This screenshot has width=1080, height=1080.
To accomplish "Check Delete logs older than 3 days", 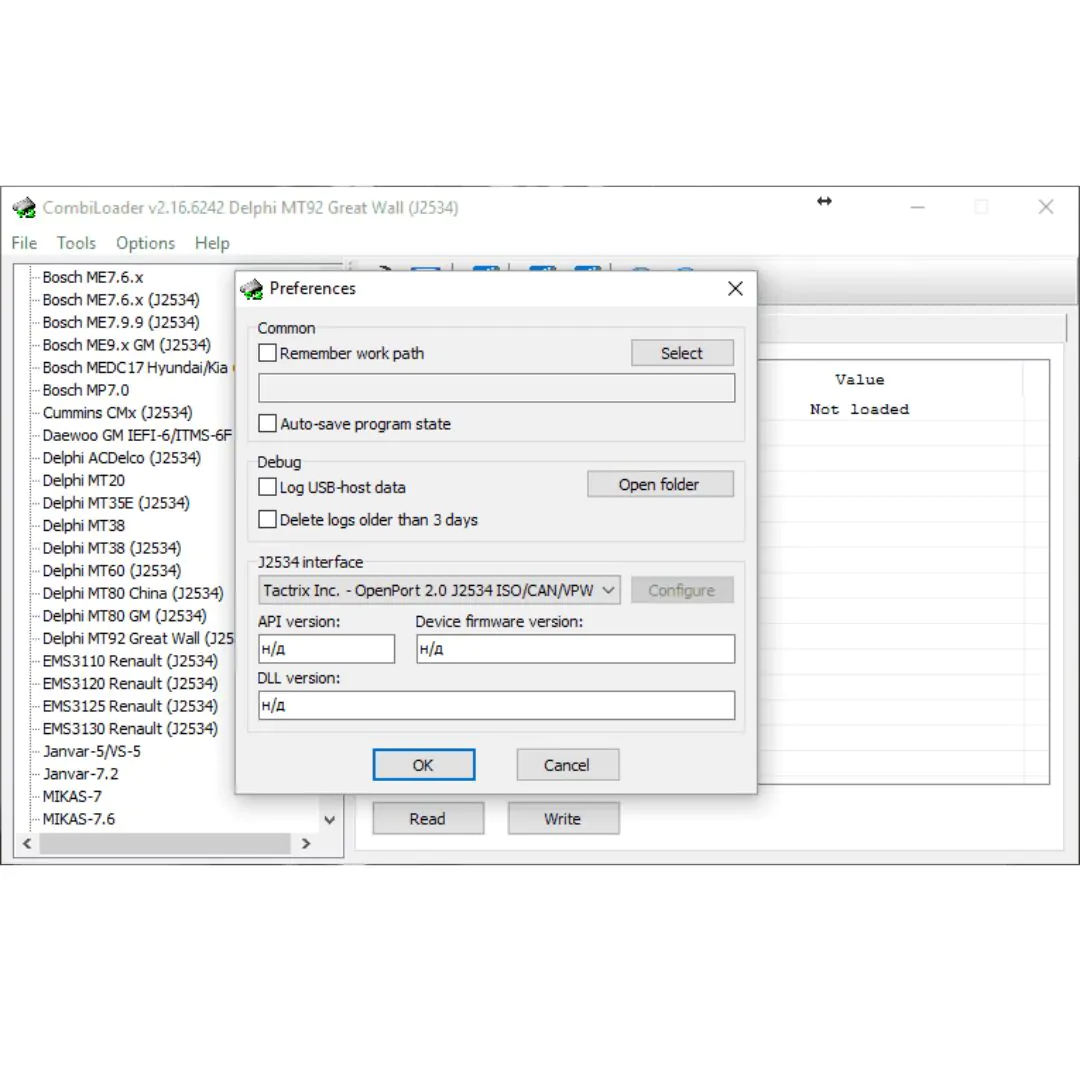I will click(268, 520).
